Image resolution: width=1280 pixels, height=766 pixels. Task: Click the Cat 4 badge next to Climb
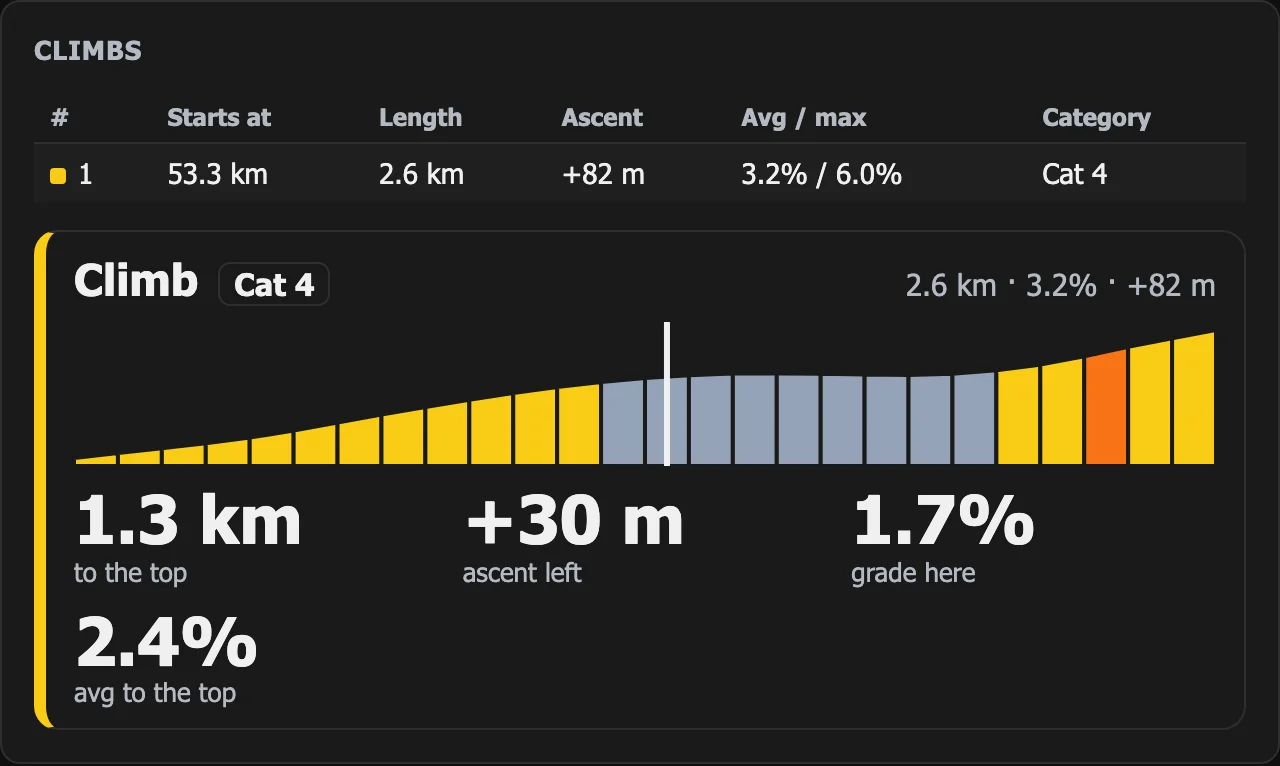click(274, 285)
